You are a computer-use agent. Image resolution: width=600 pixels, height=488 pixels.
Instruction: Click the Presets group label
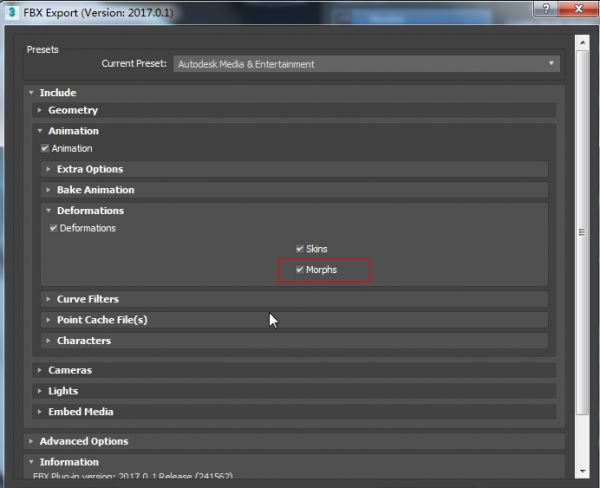tap(42, 50)
